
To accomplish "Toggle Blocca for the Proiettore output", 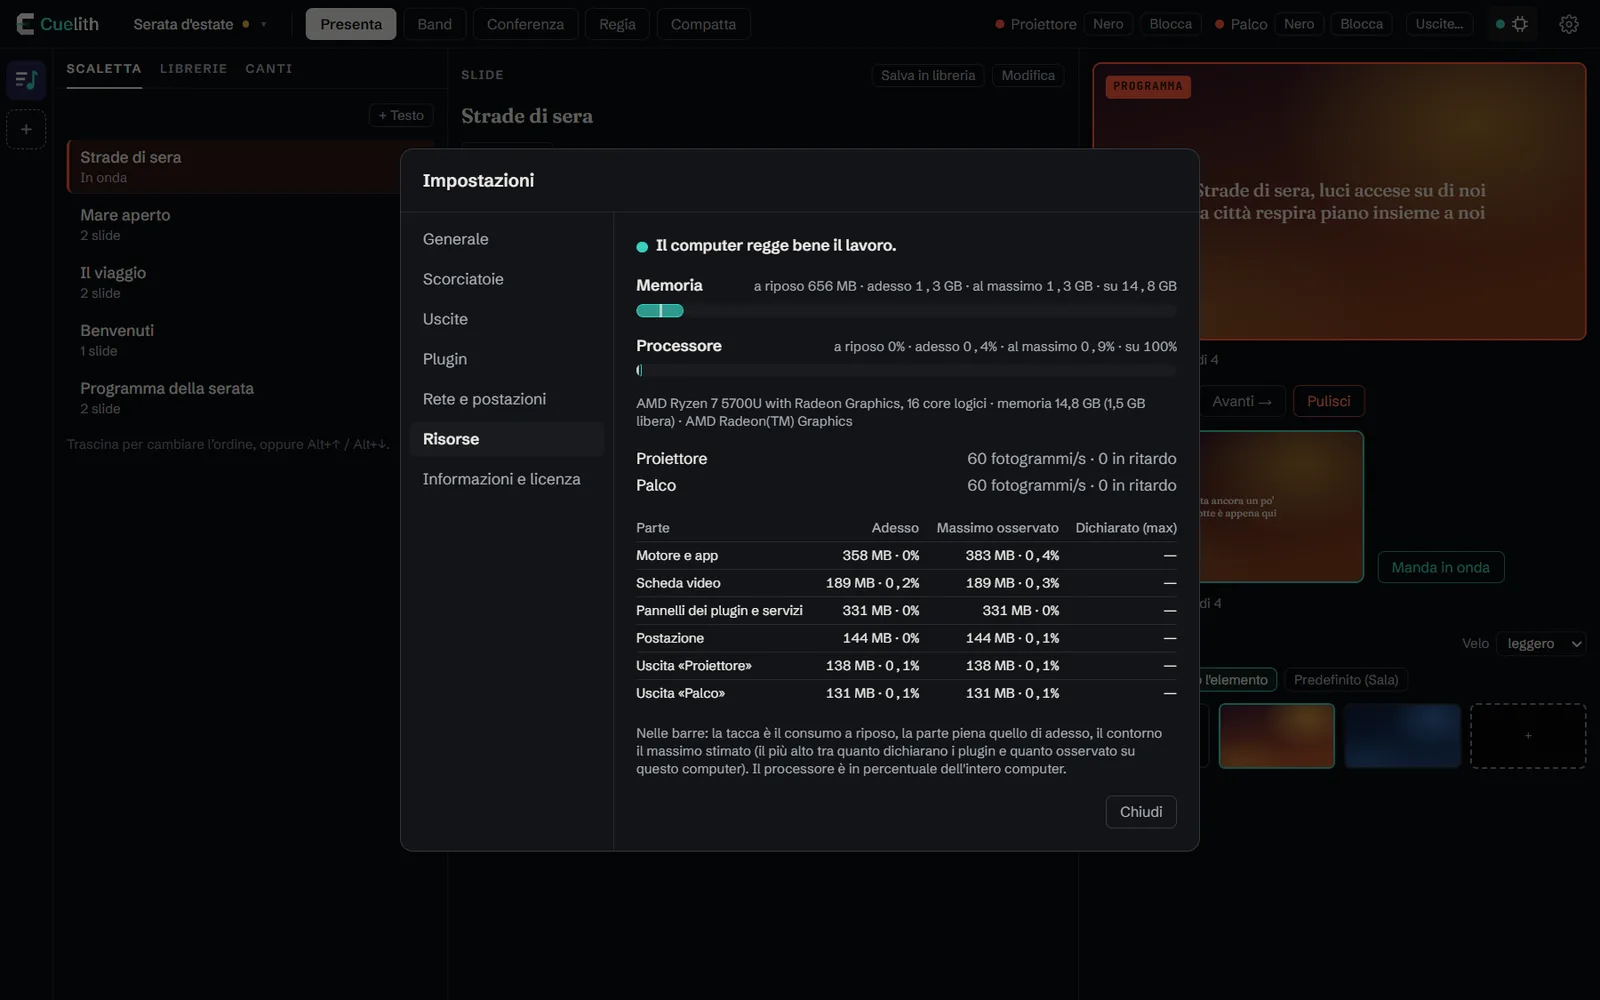I will (x=1170, y=24).
